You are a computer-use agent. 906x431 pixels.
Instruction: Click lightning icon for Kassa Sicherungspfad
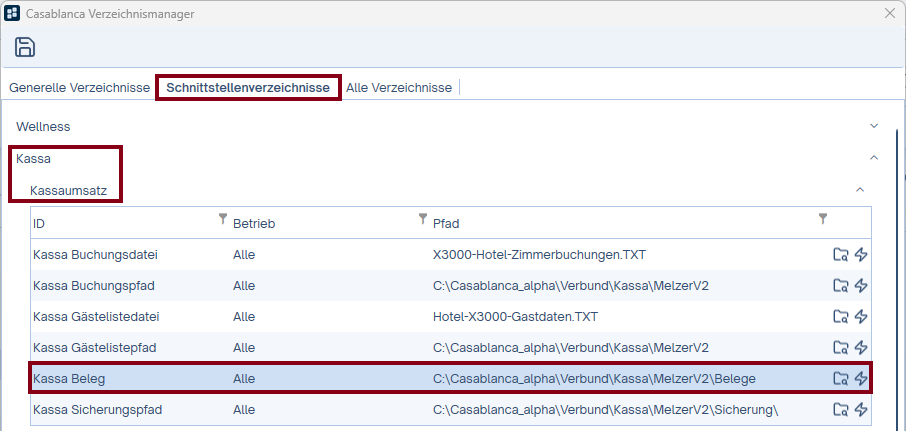click(x=861, y=410)
